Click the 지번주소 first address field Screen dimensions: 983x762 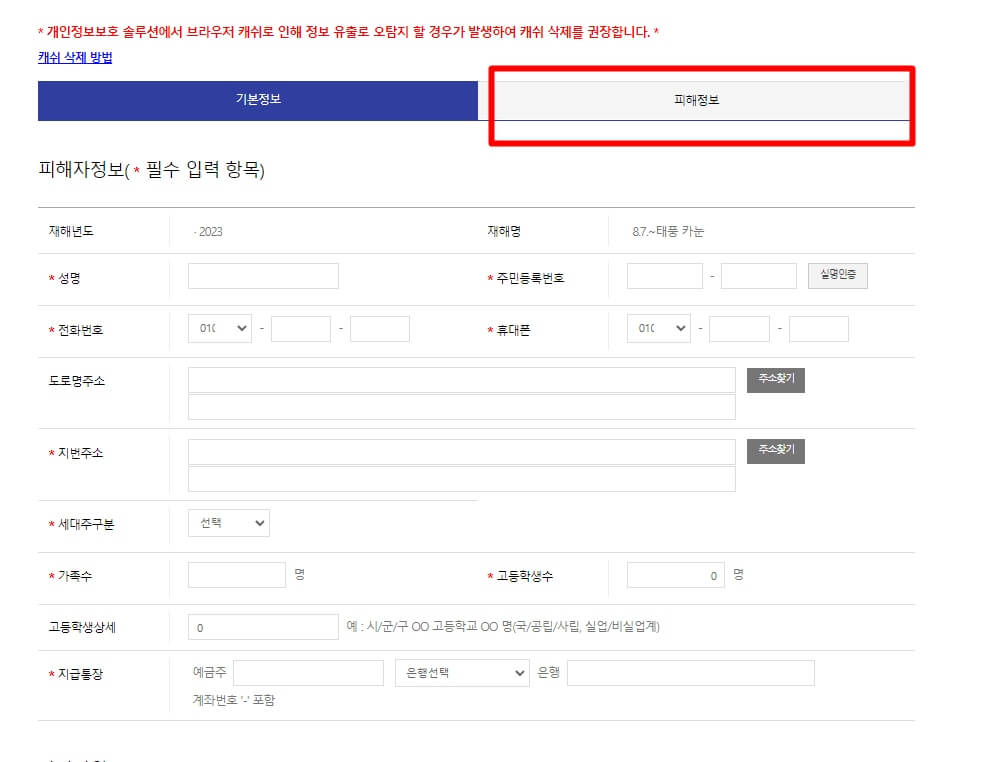click(461, 452)
